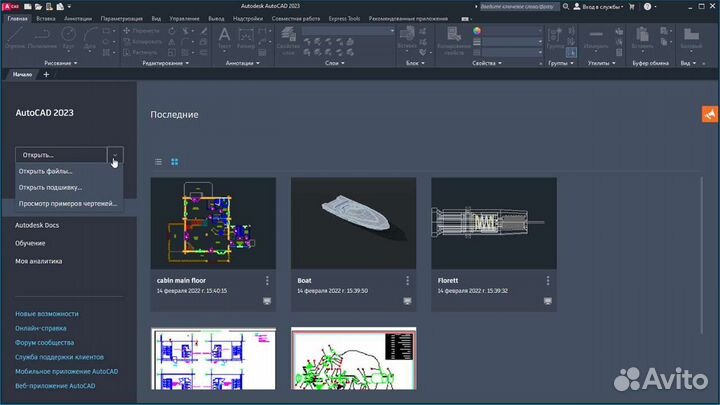Open the Autodesk App Store cart icon
The width and height of the screenshot is (720, 405).
click(x=632, y=6)
